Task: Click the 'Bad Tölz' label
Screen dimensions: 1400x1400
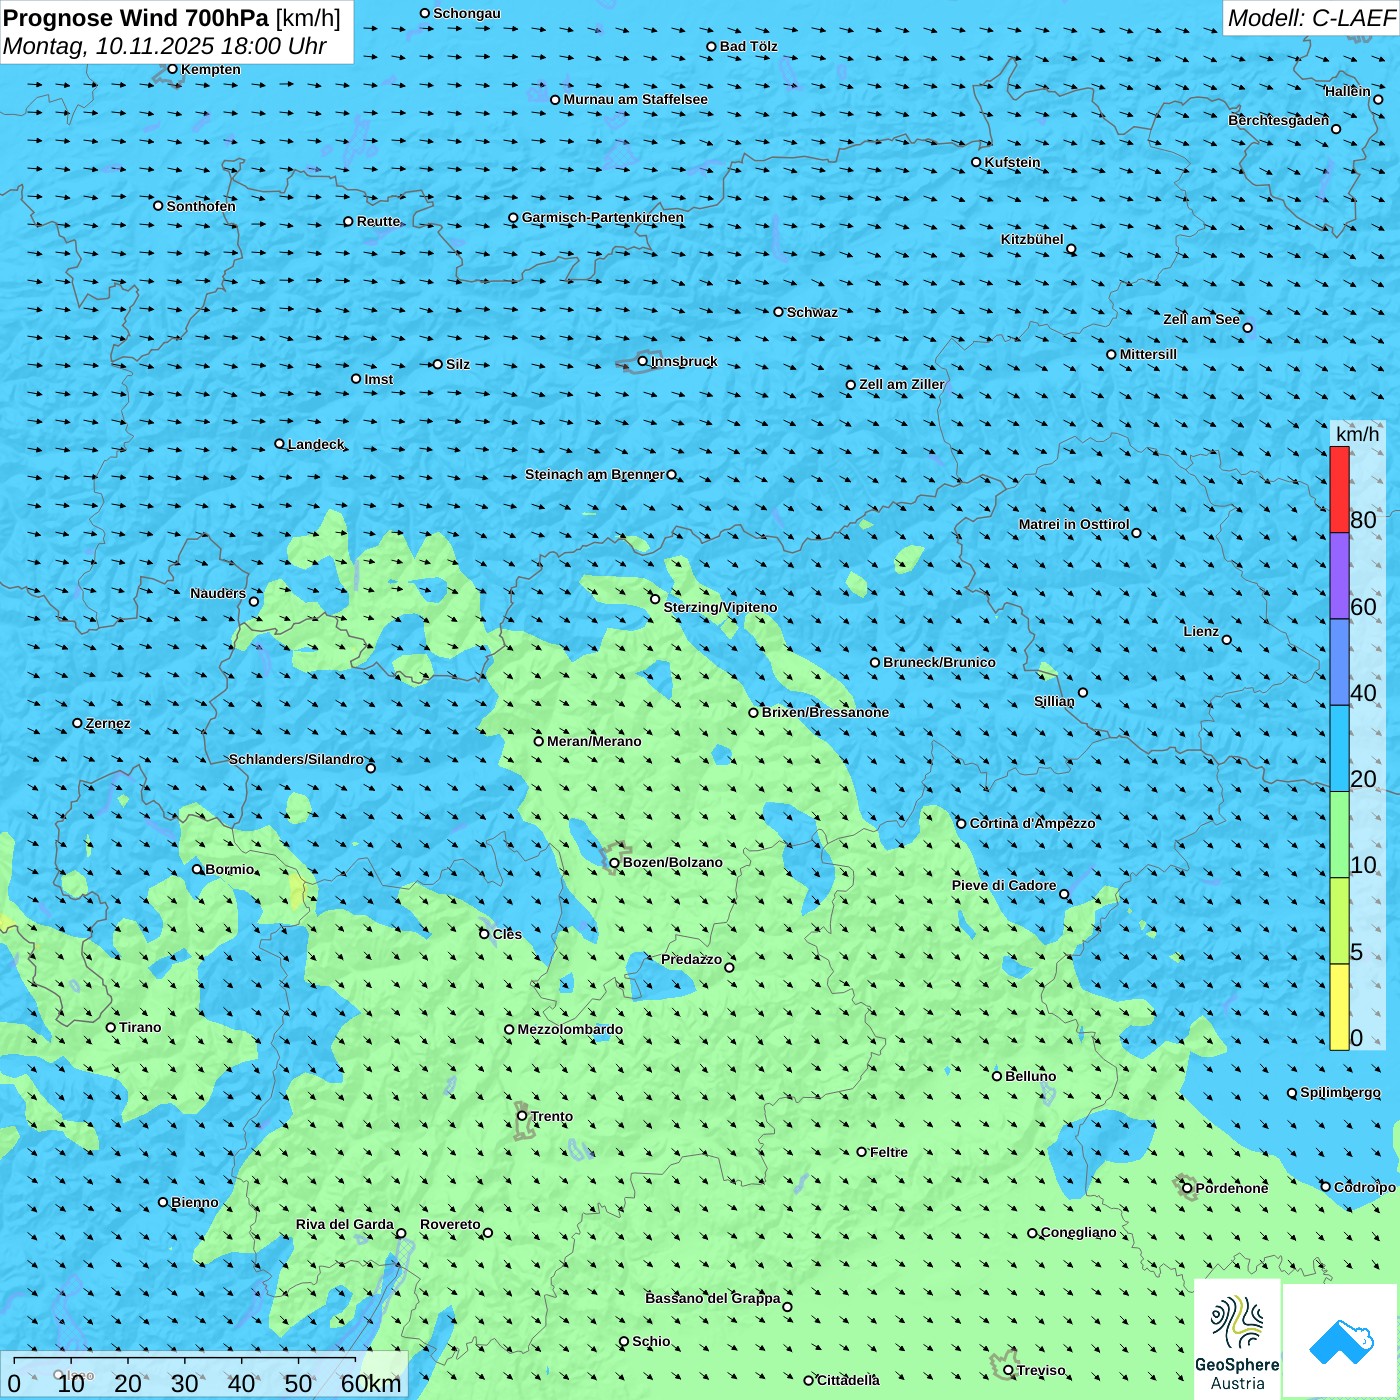Action: coord(749,46)
